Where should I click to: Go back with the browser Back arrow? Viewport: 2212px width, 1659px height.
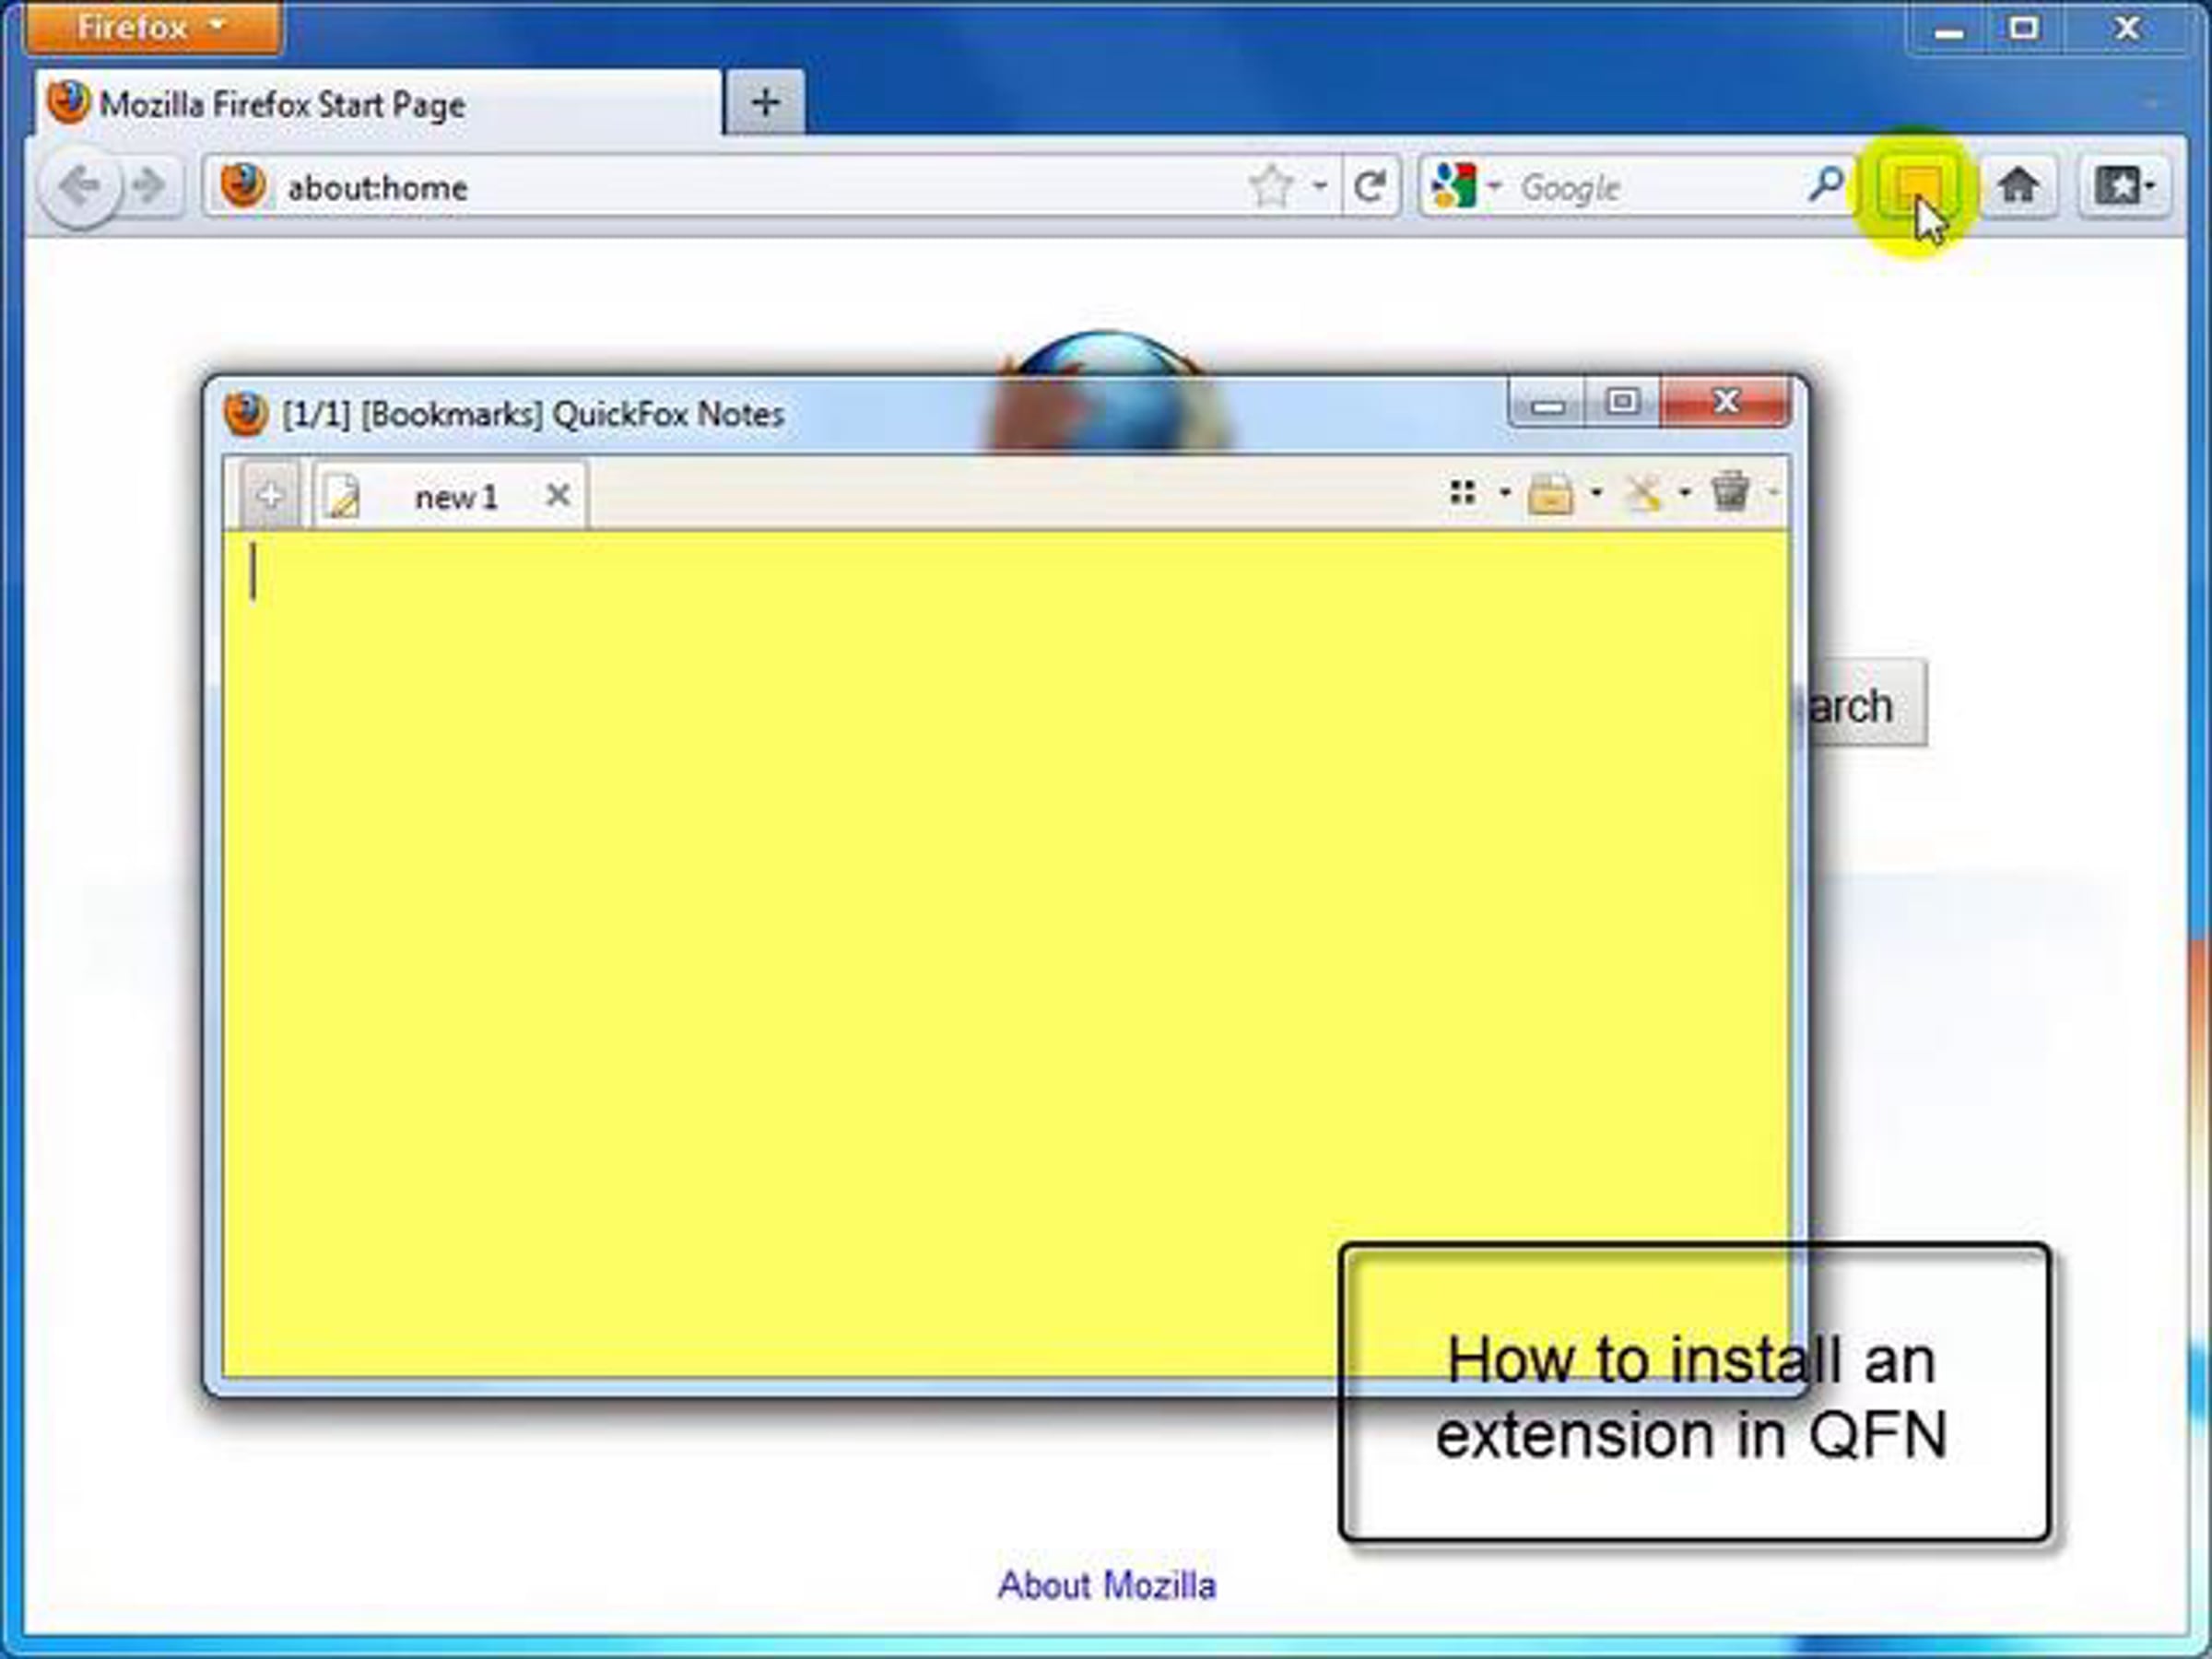[80, 186]
